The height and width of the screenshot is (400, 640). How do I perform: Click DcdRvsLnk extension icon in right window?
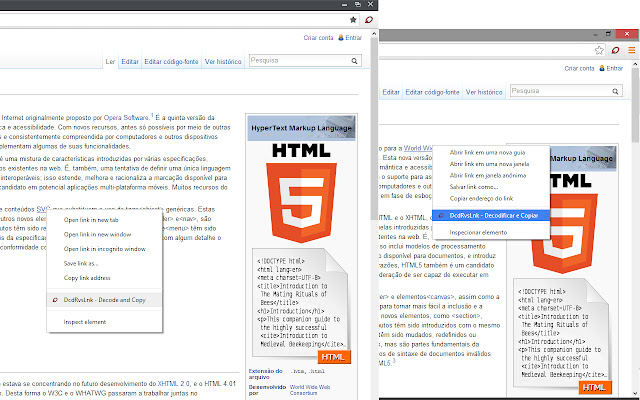click(615, 50)
